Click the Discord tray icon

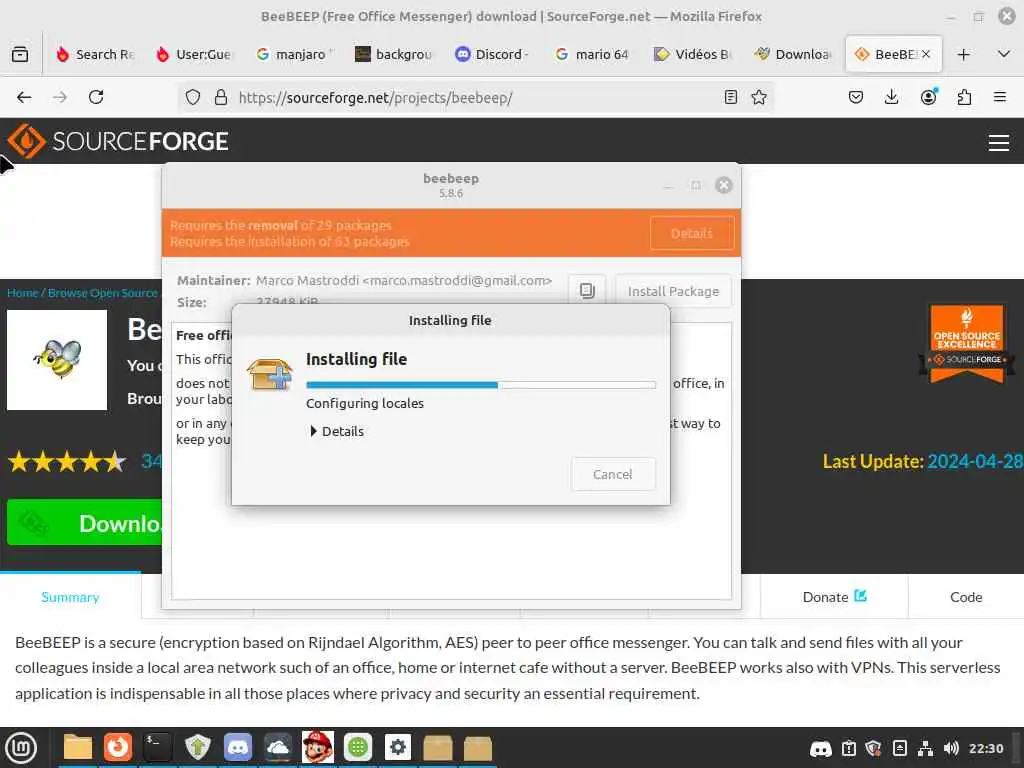coord(820,748)
